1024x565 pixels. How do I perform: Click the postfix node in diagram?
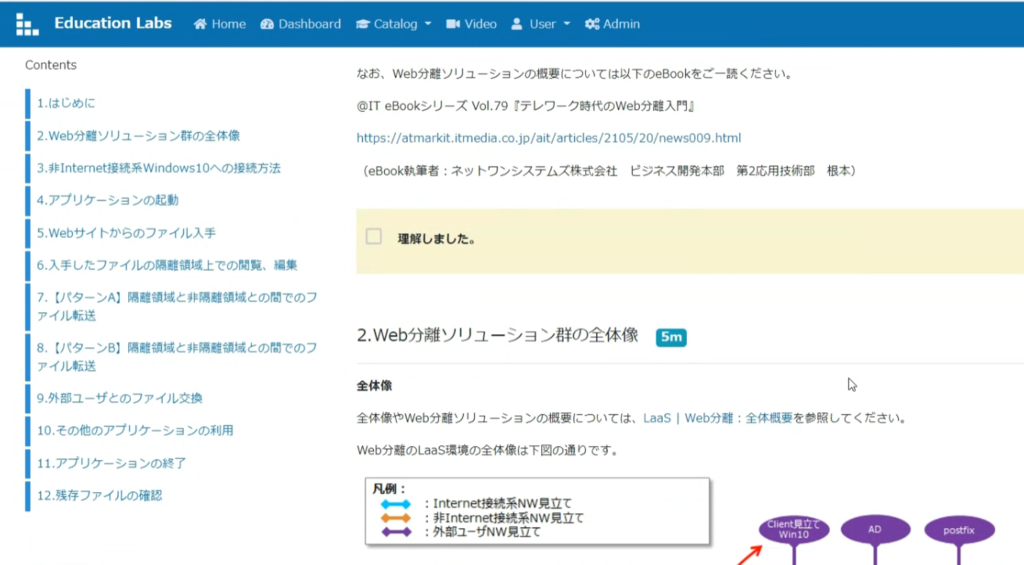[x=959, y=530]
